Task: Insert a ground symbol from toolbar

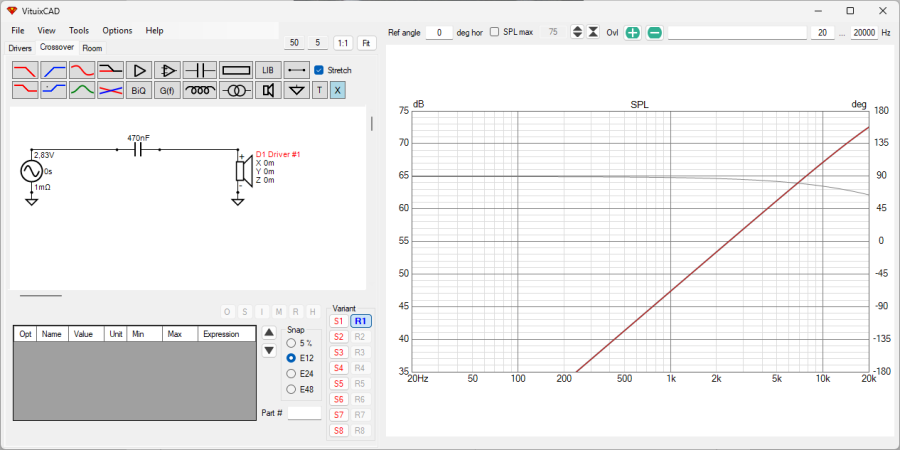Action: [297, 90]
